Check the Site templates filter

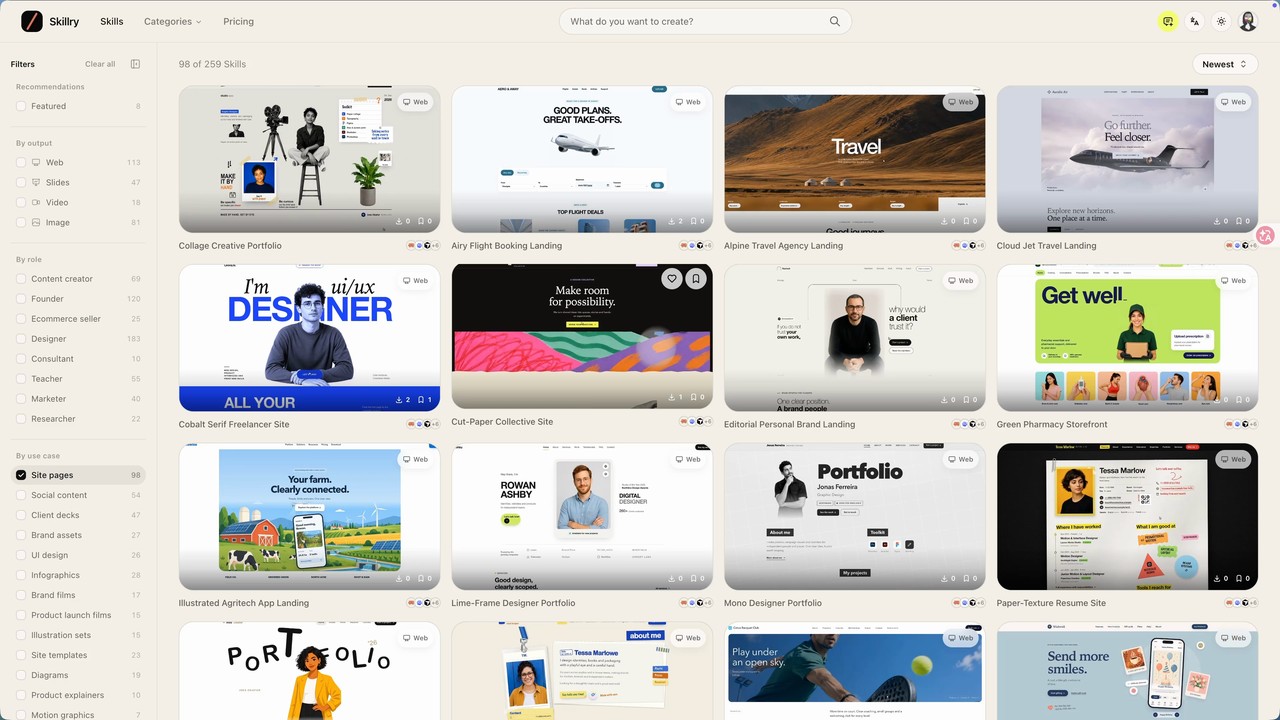[21, 655]
